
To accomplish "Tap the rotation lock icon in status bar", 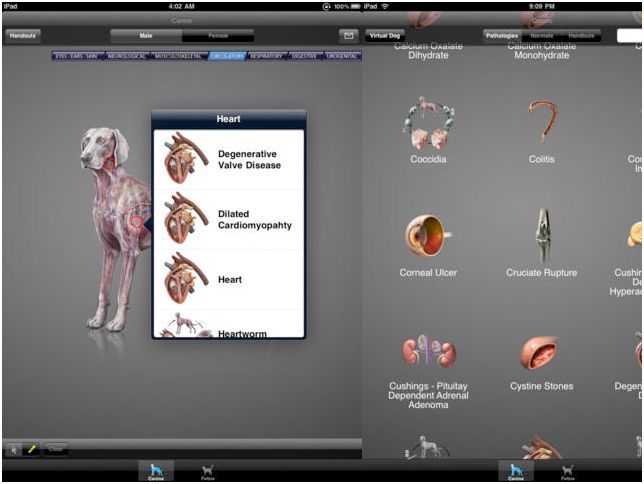I will (327, 7).
